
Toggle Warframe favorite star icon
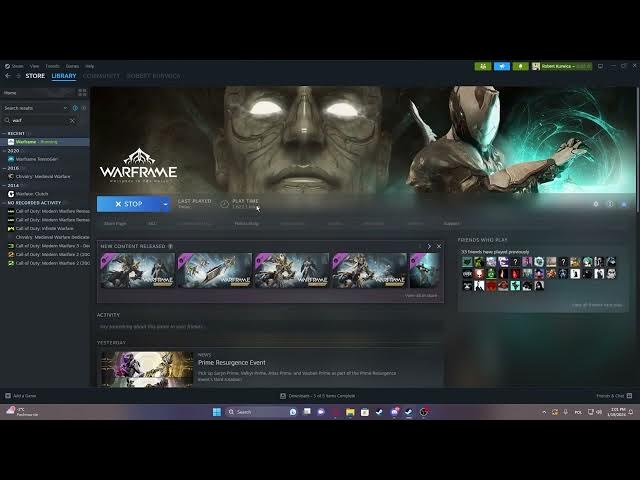click(624, 204)
